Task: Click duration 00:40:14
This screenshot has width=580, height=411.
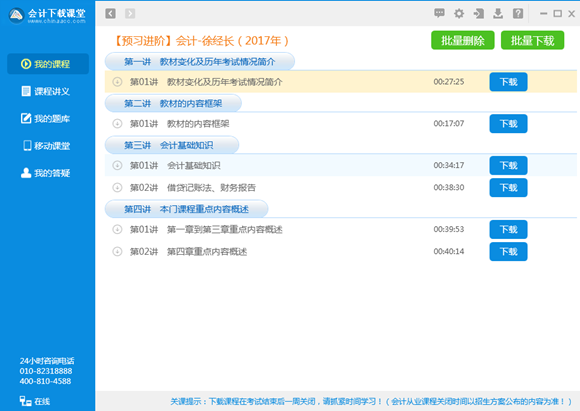Action: [449, 251]
